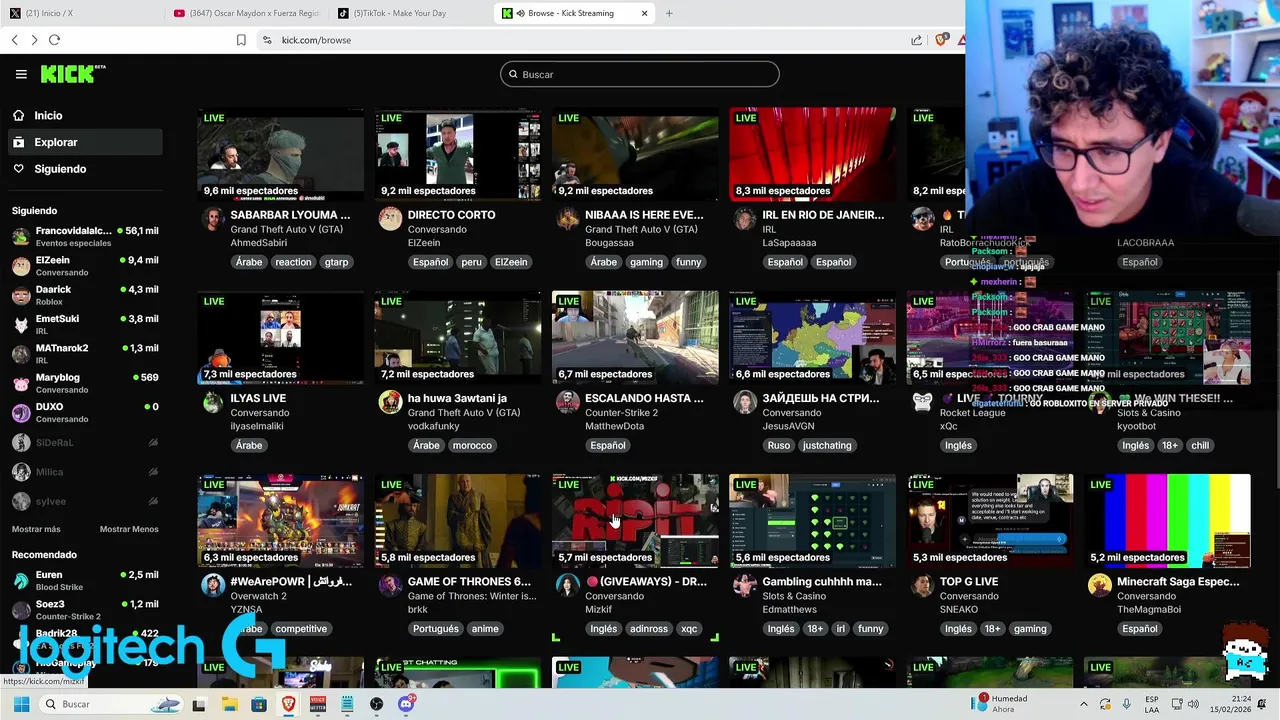Screen dimensions: 1280x720
Task: Focus the Buscar search field on Kick
Action: [640, 74]
